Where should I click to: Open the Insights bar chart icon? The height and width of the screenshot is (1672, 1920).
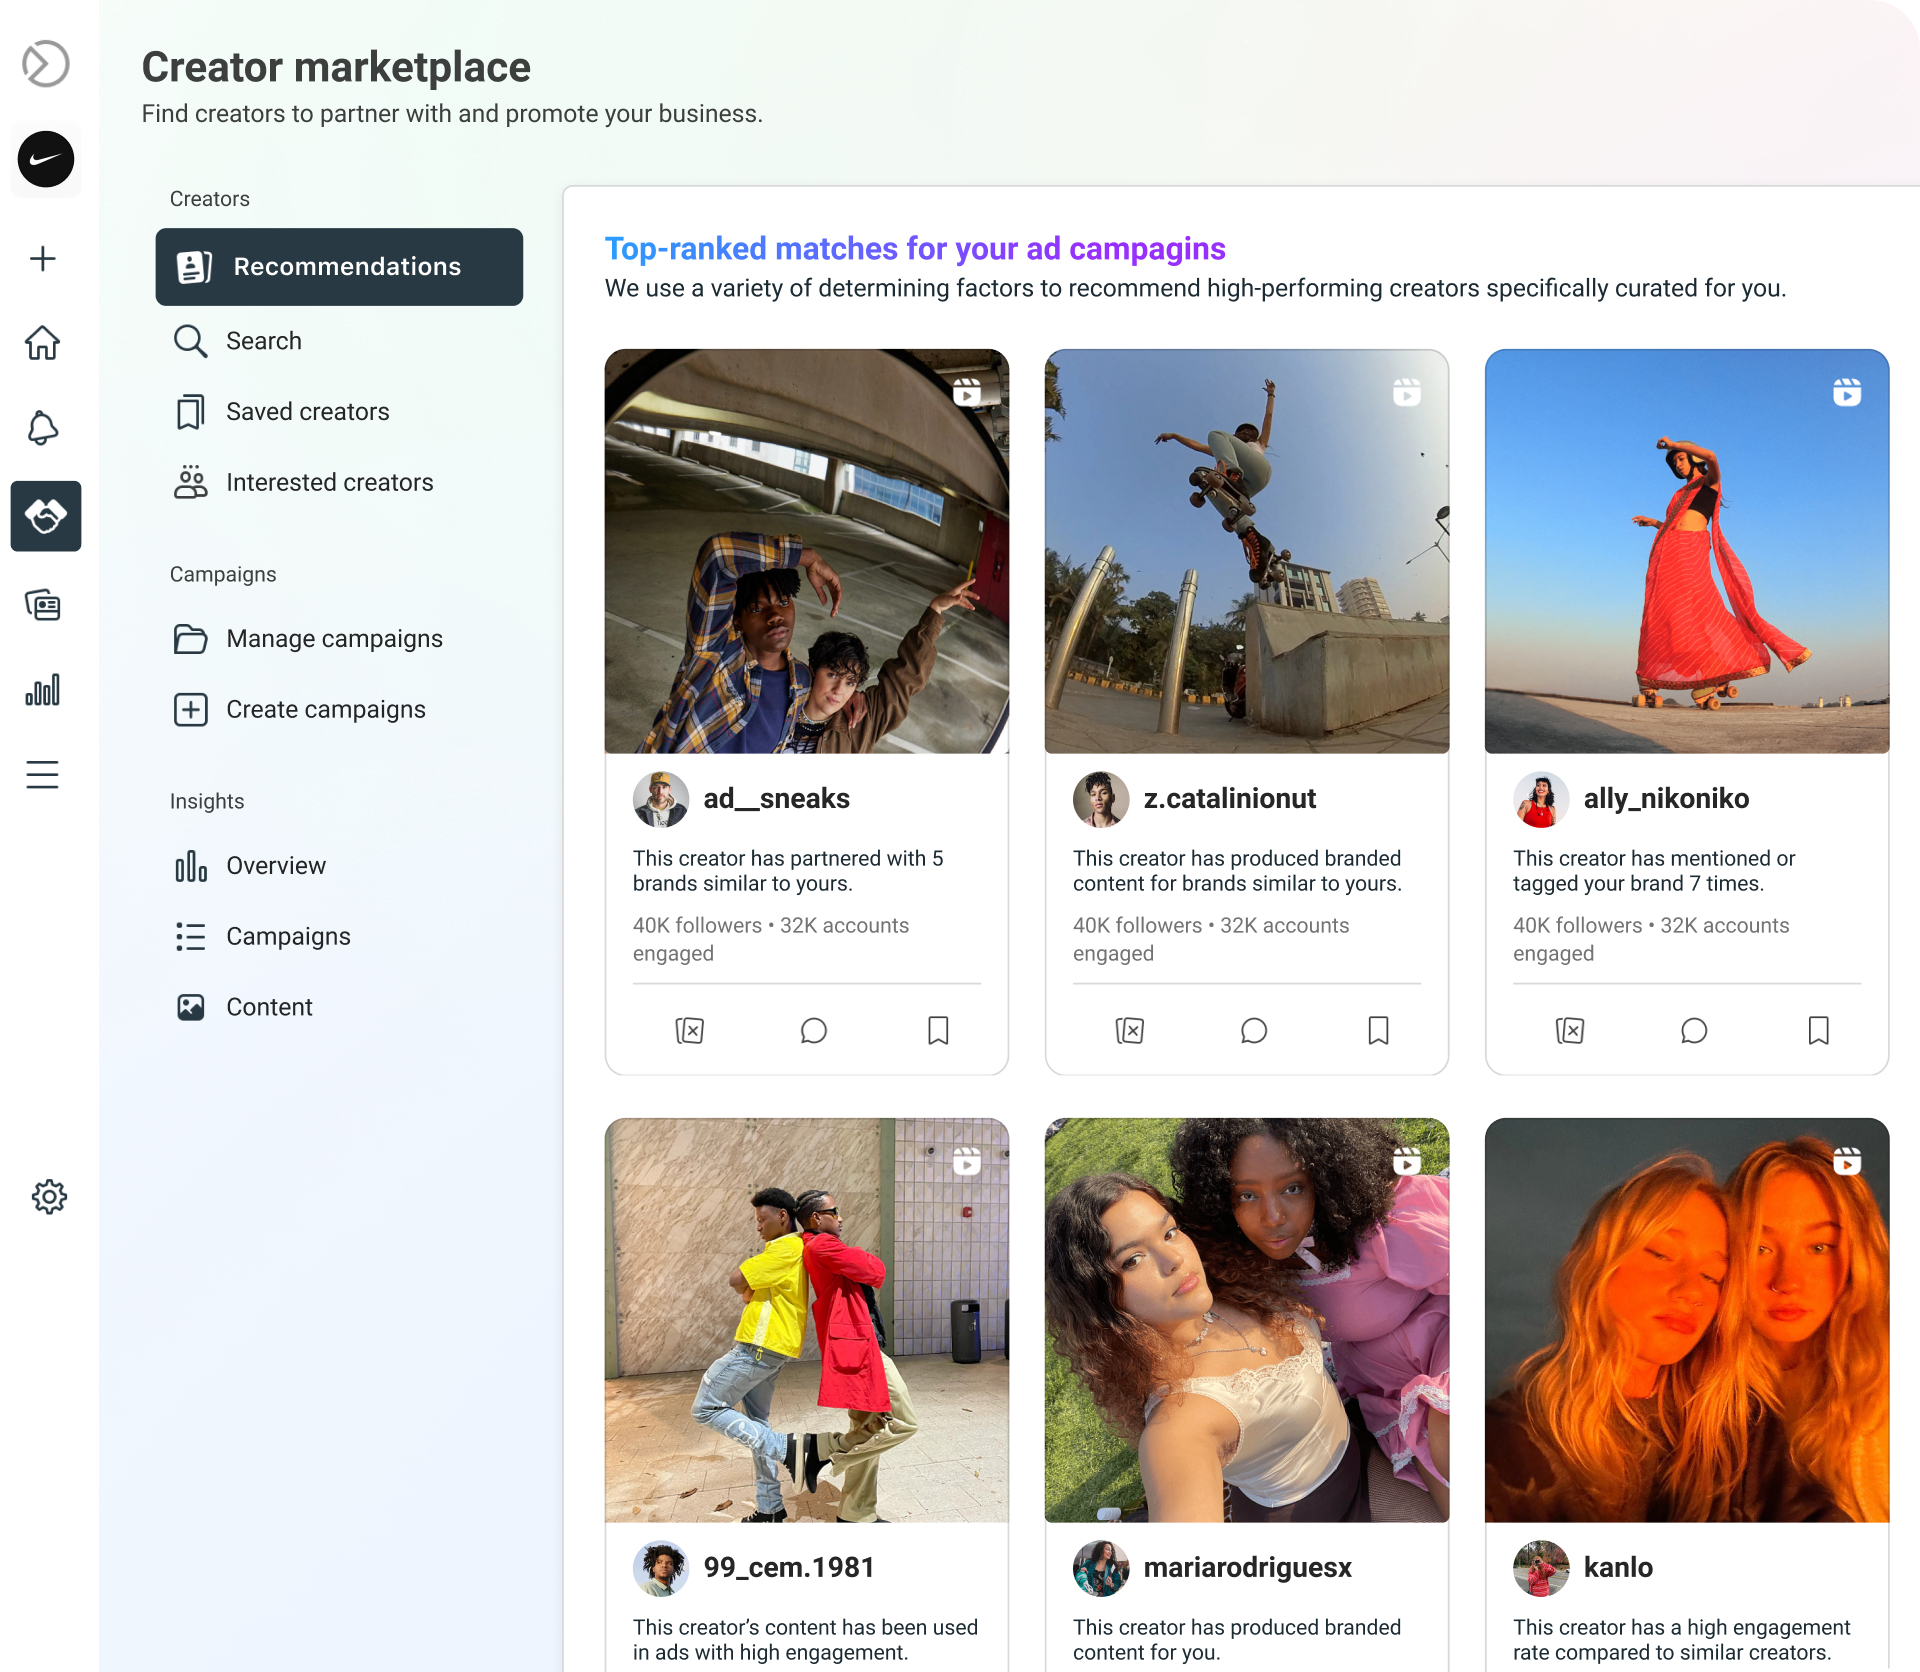43,689
